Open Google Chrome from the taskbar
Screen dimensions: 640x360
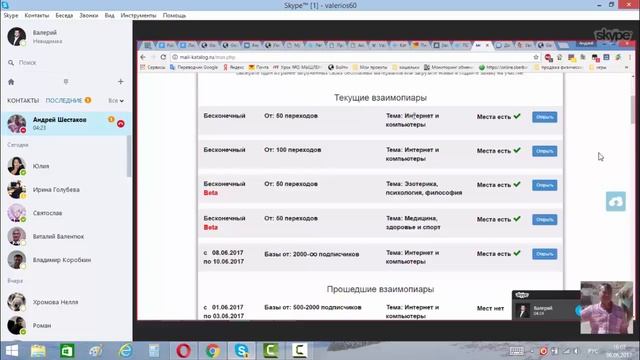212,351
